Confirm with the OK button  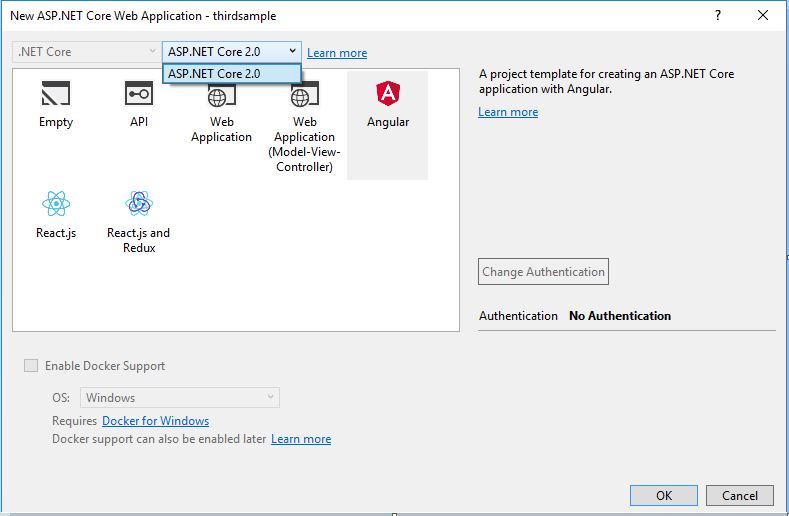pos(664,495)
